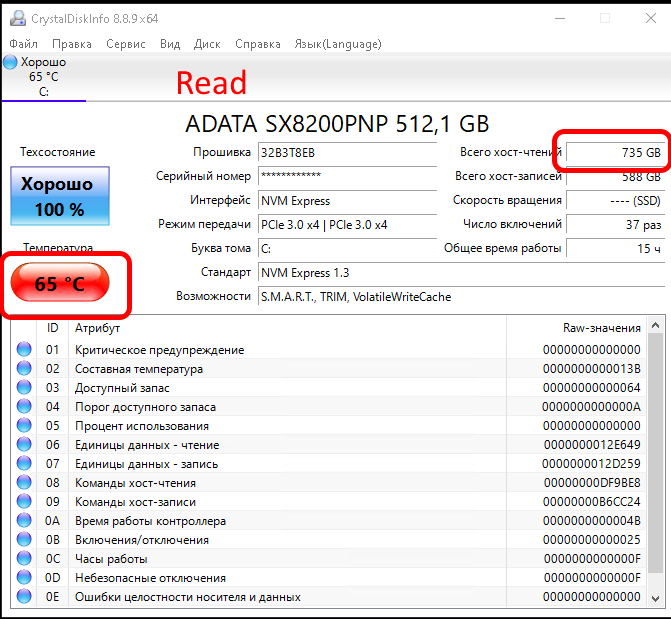Click the ---- (SSD) rotation speed value

pos(615,200)
